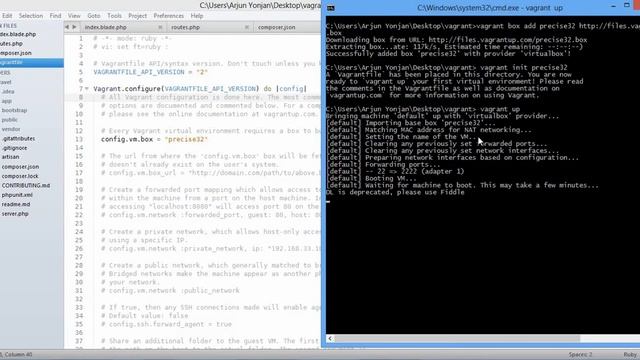Close the index.blade.php tab
This screenshot has width=640, height=360.
160,27
